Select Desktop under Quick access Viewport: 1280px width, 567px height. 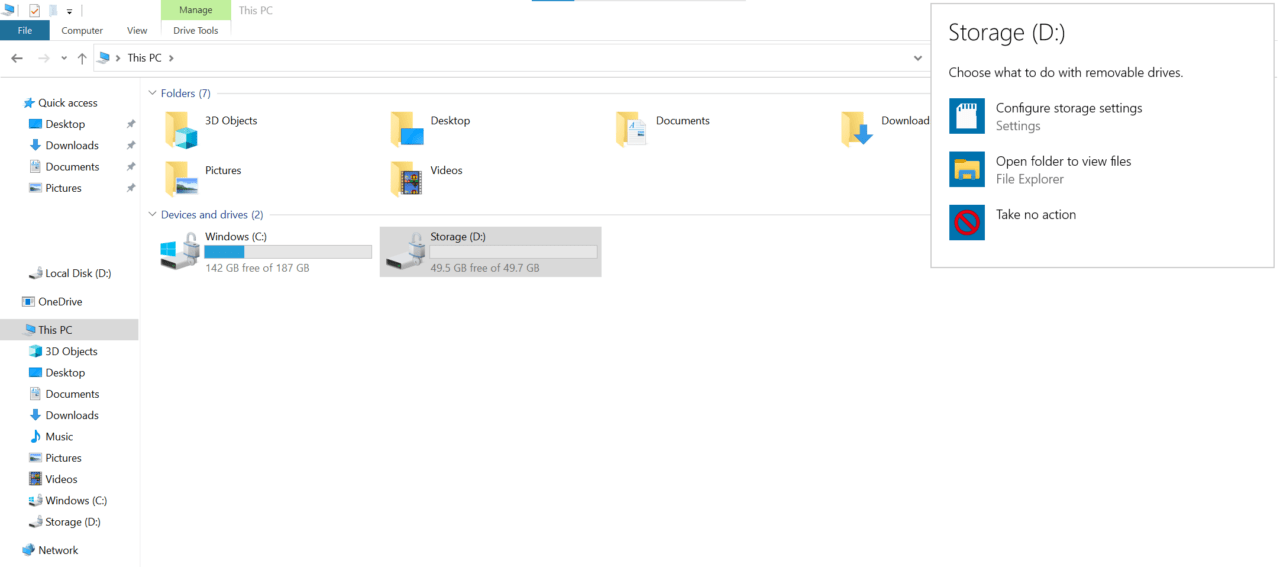[65, 124]
